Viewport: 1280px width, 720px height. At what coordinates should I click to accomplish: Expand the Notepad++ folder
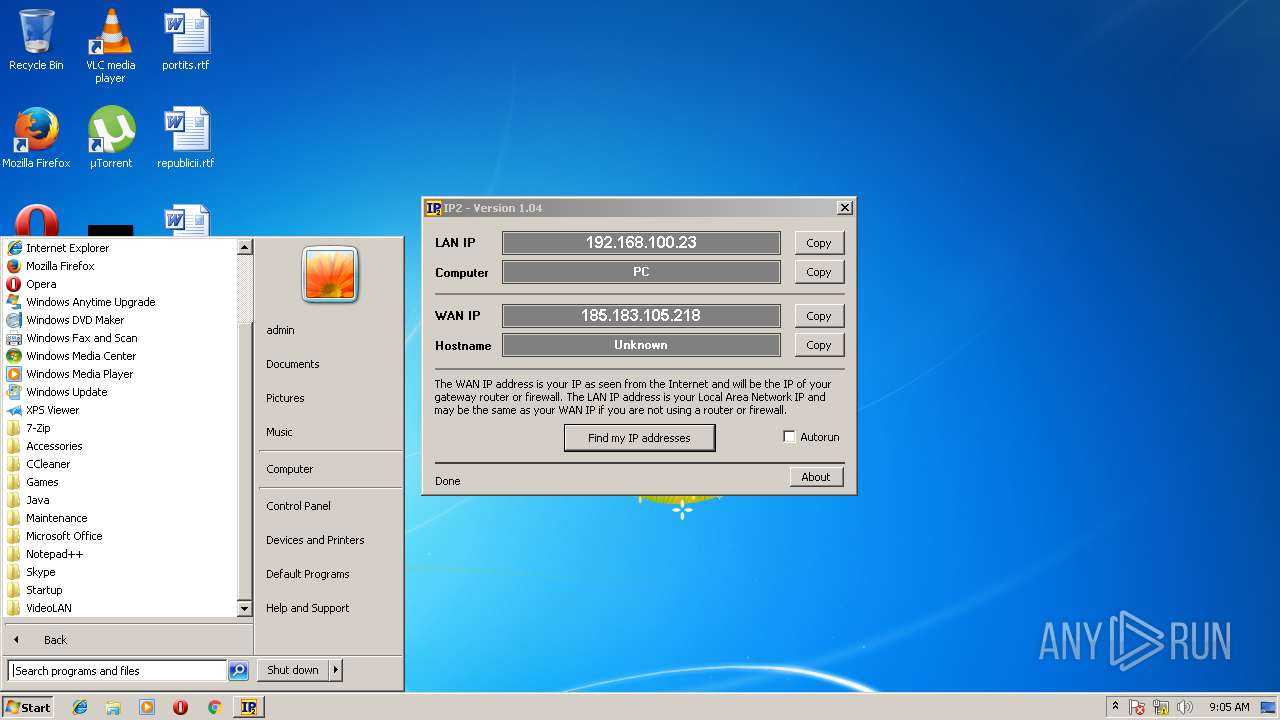[x=54, y=554]
